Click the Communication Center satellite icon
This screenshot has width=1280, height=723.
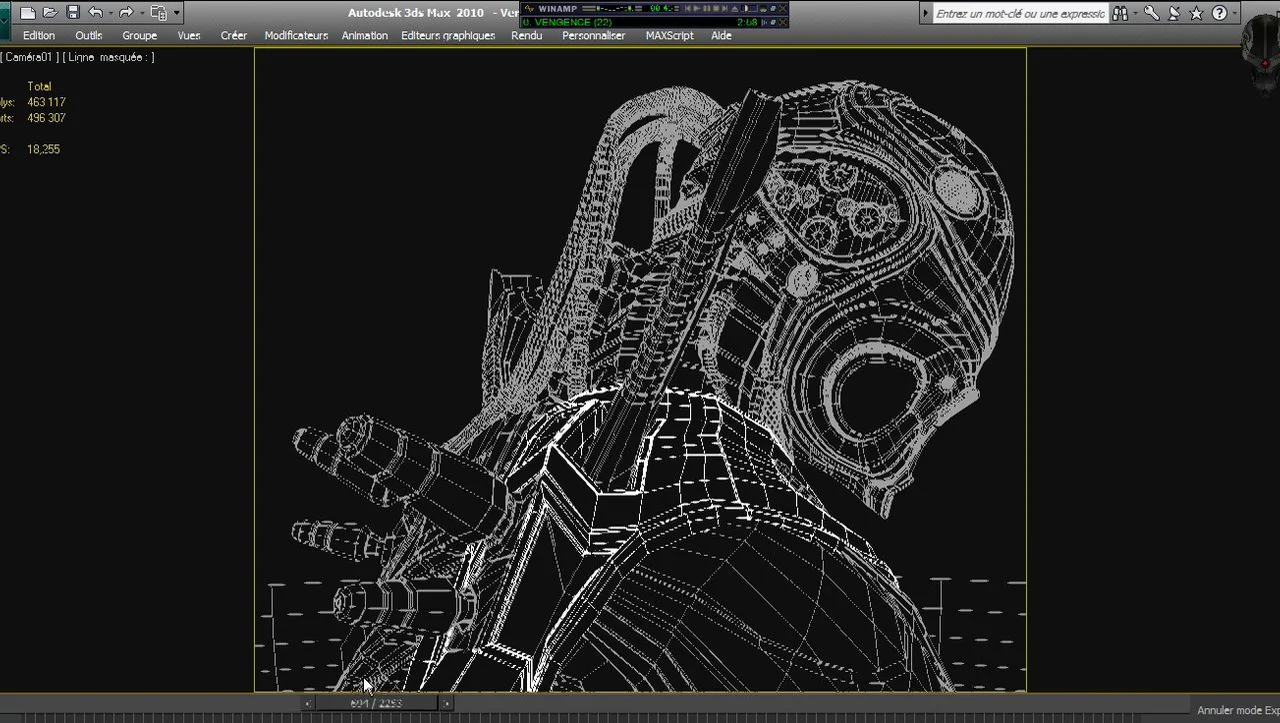1174,13
